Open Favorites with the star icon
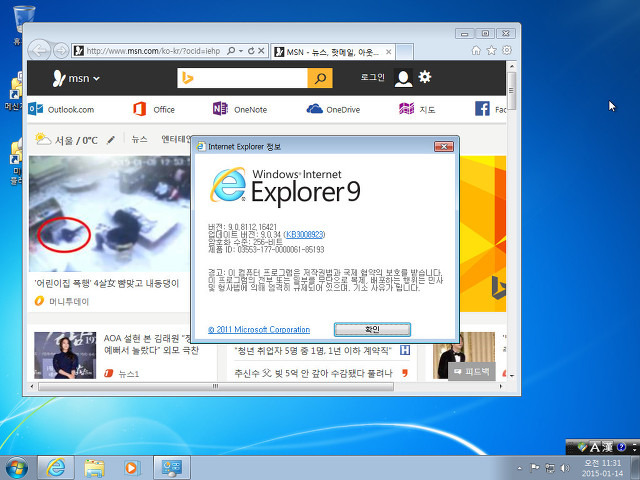640x480 pixels. coord(491,50)
